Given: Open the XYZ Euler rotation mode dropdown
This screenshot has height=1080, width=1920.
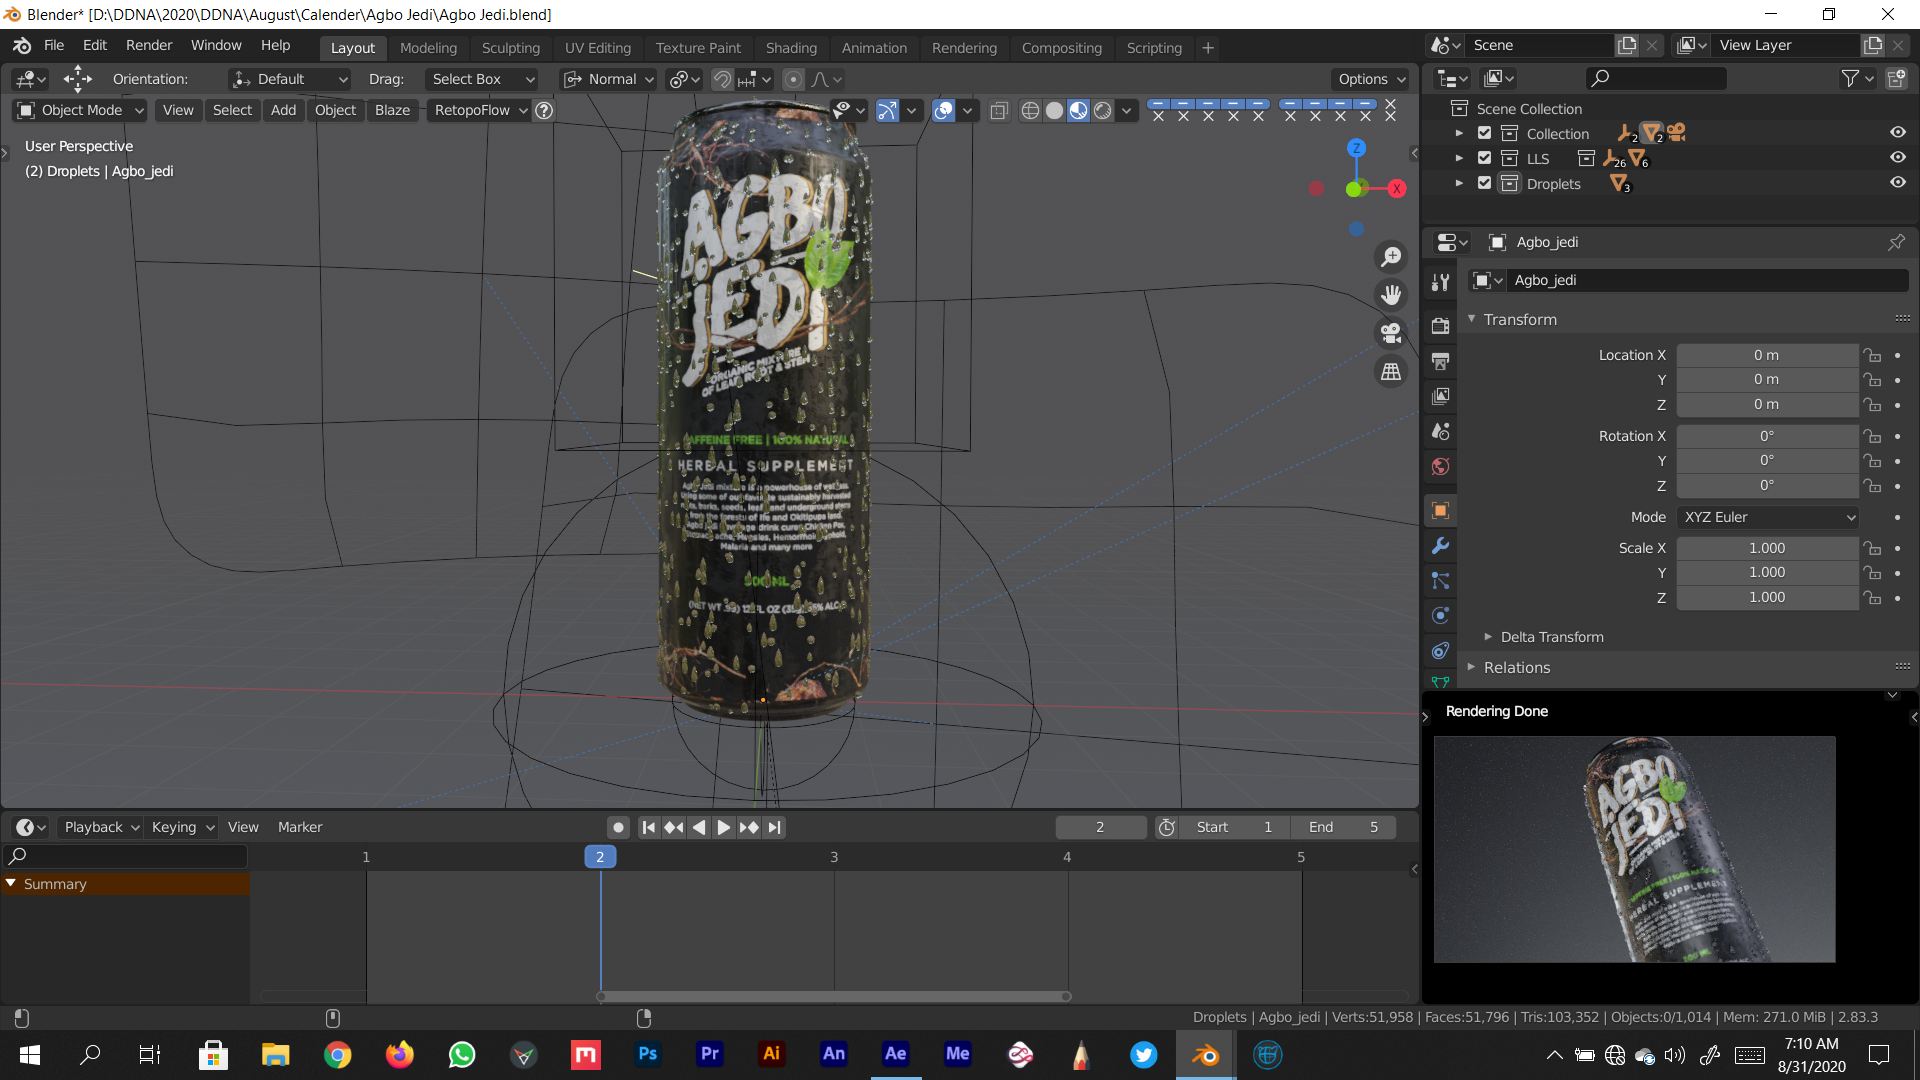Looking at the screenshot, I should pos(1768,517).
